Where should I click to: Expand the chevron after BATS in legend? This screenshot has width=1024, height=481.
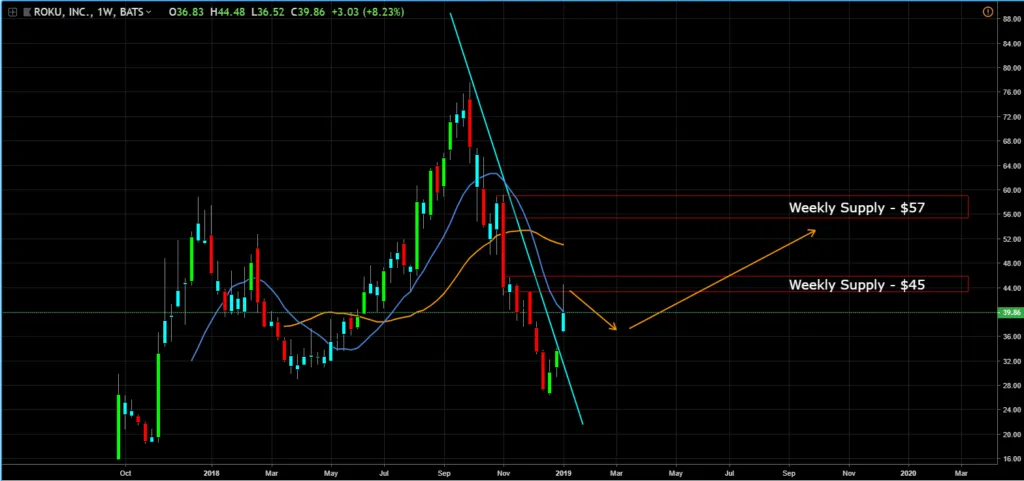tap(149, 12)
